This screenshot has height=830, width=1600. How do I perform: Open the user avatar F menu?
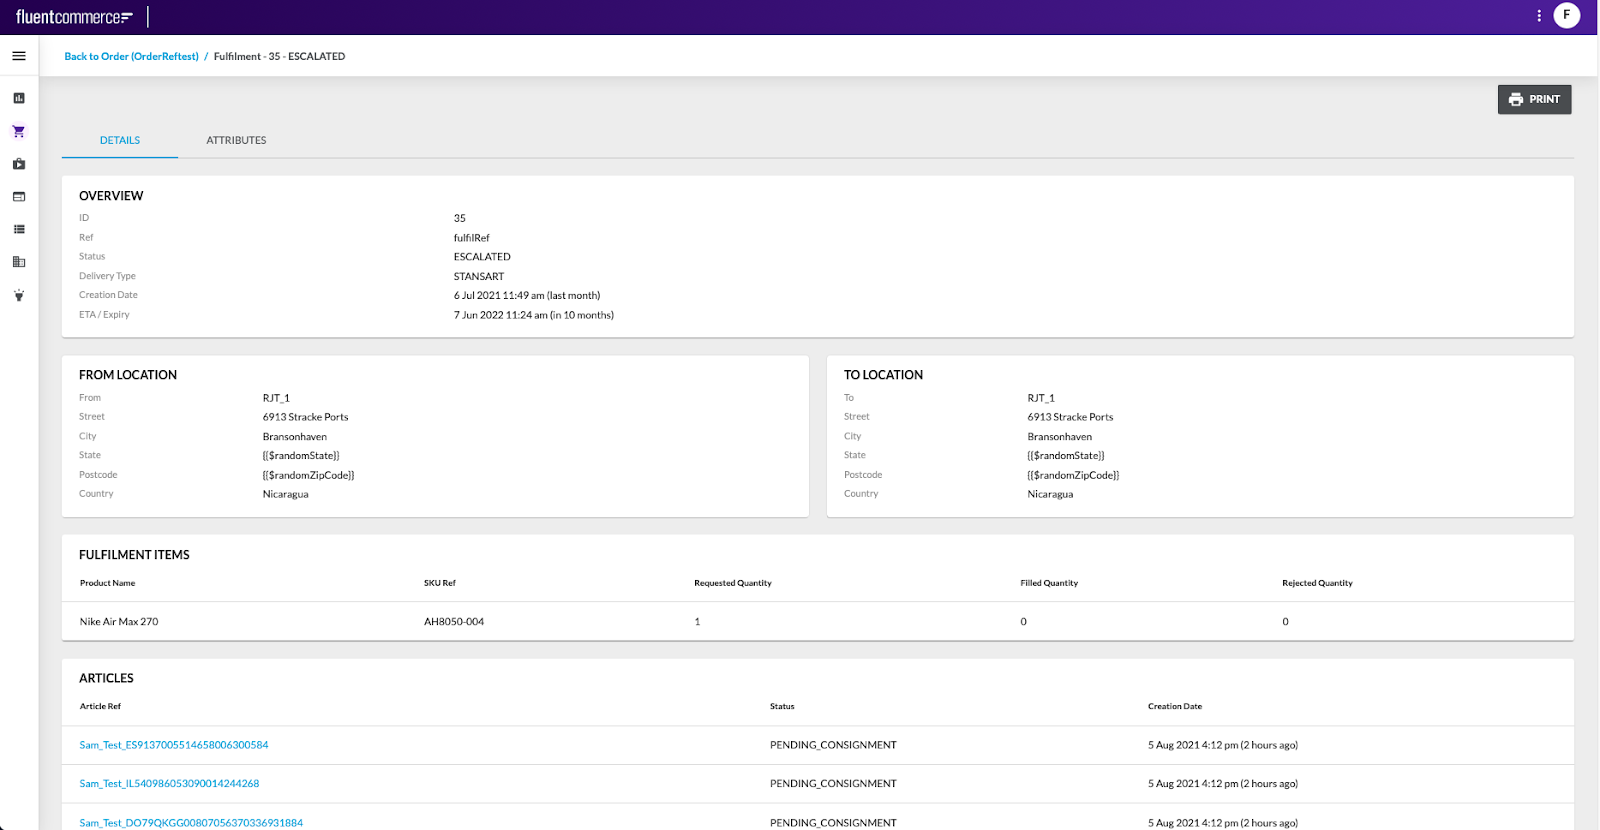tap(1567, 16)
